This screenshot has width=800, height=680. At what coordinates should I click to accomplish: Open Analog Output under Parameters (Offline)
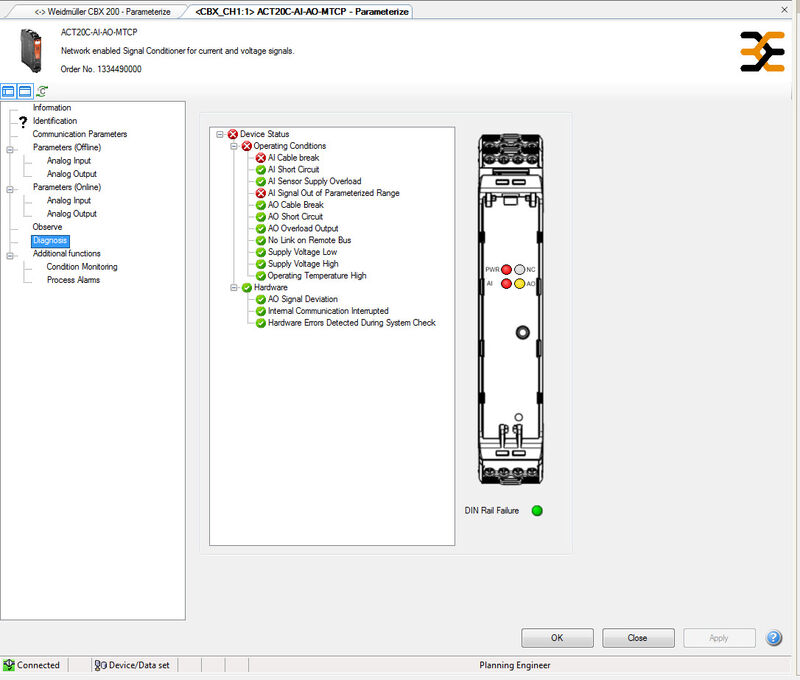click(x=72, y=174)
